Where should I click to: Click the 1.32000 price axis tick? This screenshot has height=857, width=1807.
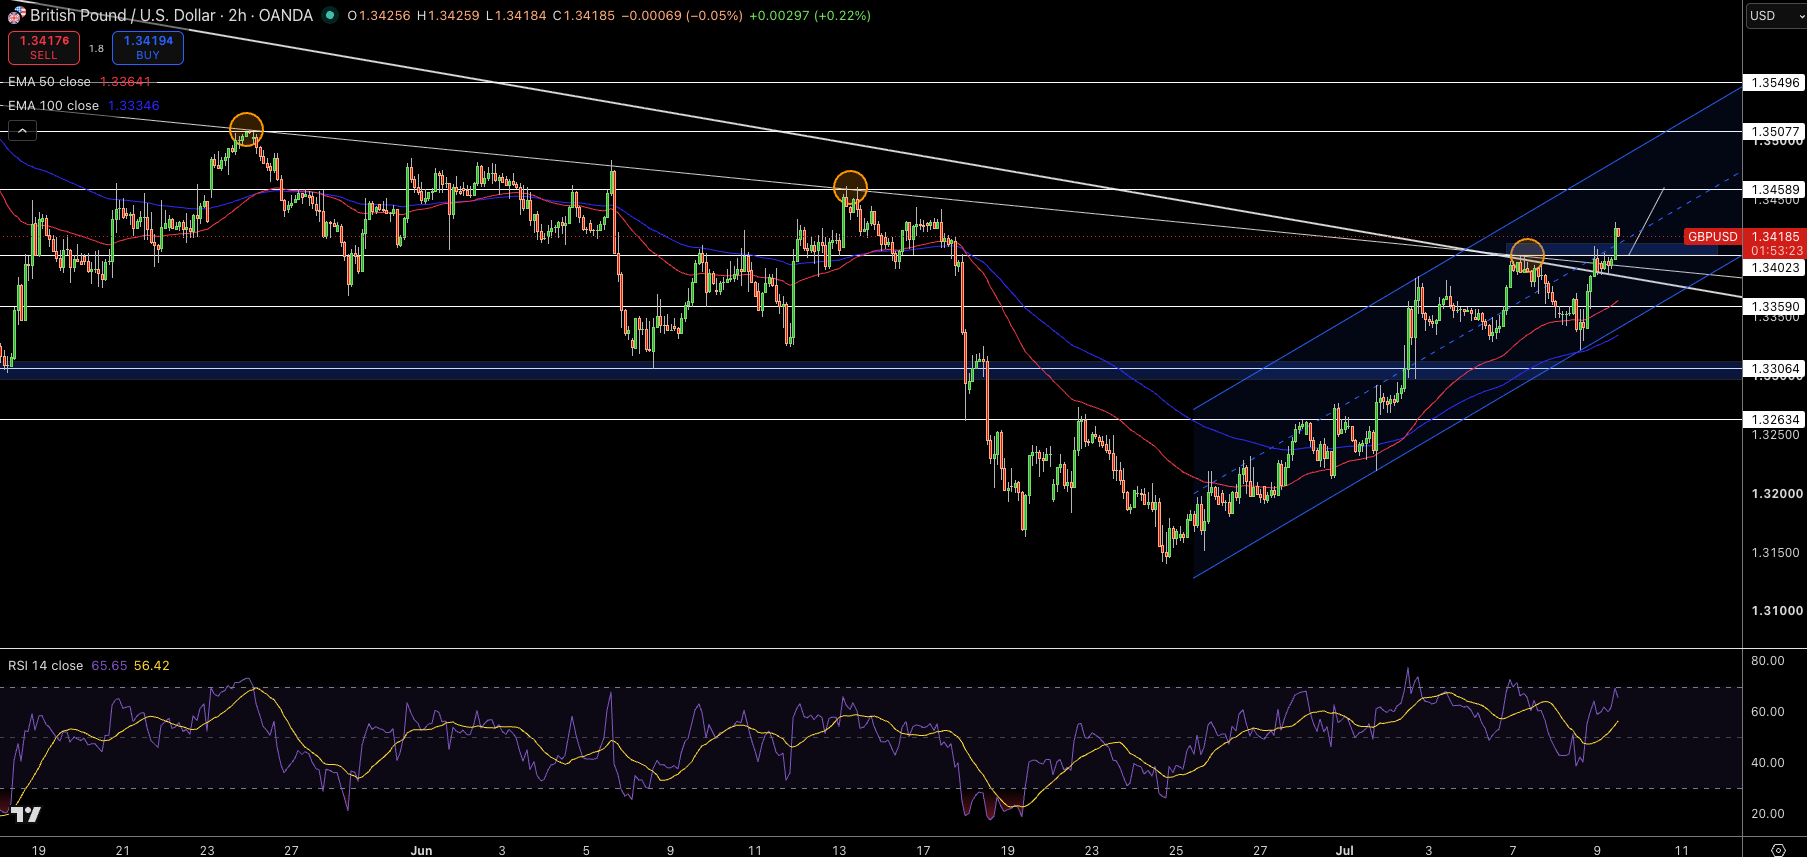coord(1777,494)
